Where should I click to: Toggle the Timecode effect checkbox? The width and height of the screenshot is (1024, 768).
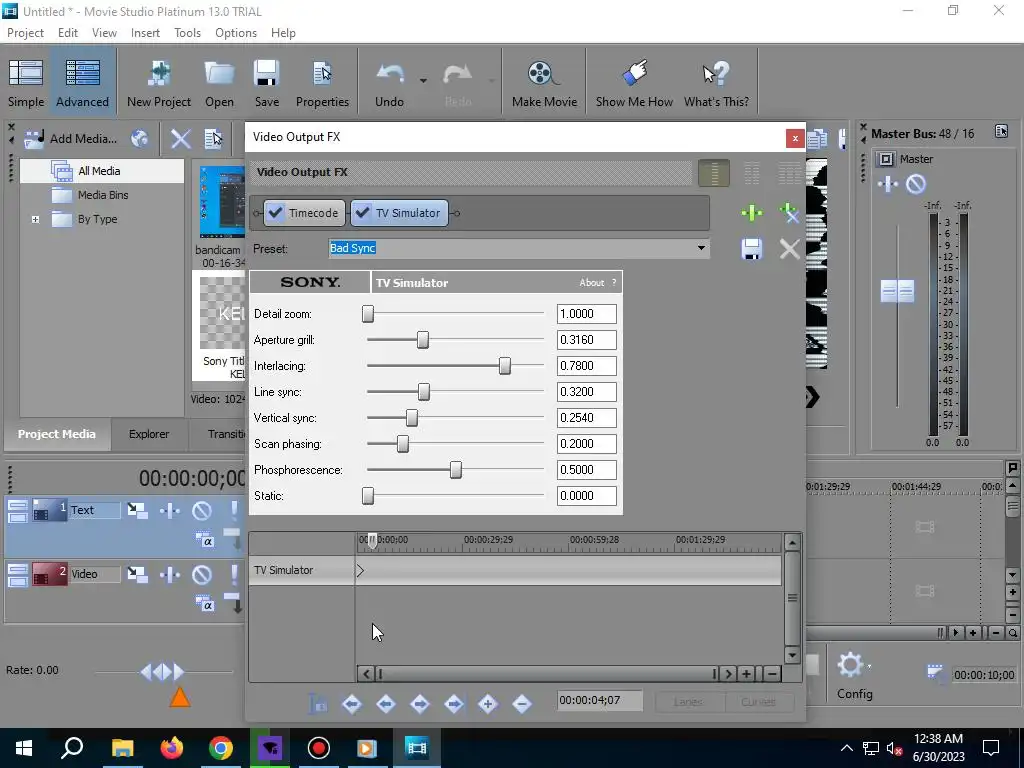[276, 213]
